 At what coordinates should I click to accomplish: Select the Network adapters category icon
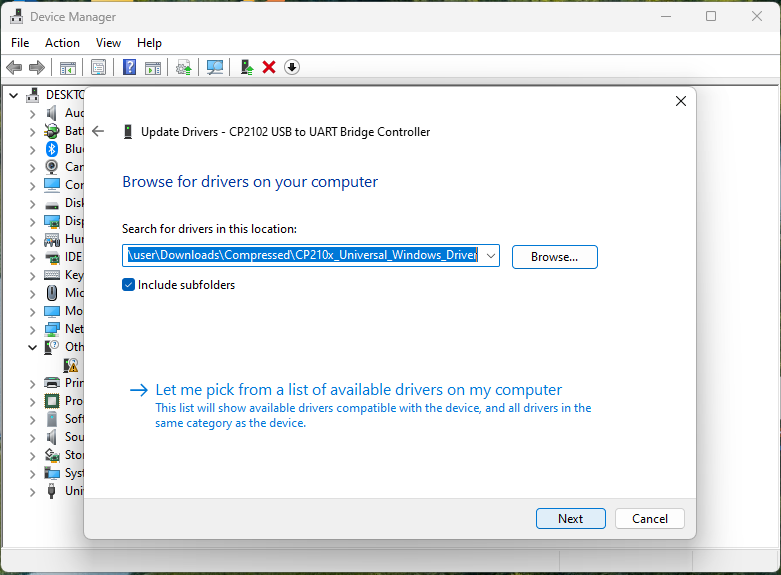point(52,329)
